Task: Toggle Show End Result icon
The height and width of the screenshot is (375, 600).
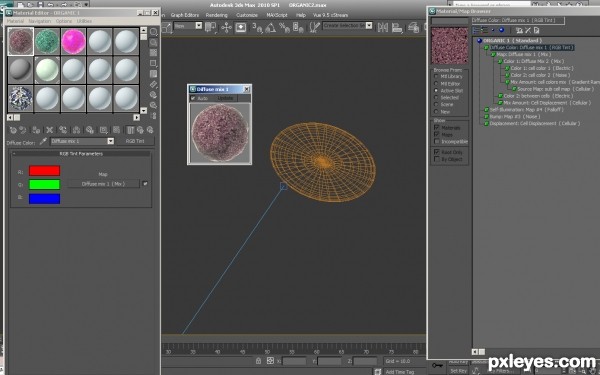Action: [x=130, y=130]
